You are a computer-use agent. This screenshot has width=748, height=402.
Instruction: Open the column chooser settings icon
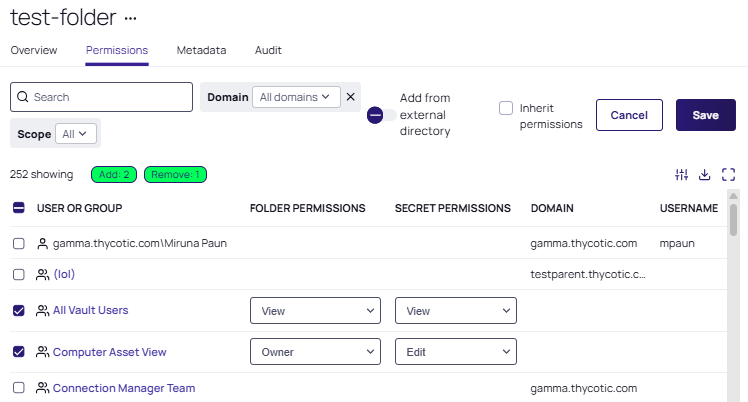click(x=682, y=175)
